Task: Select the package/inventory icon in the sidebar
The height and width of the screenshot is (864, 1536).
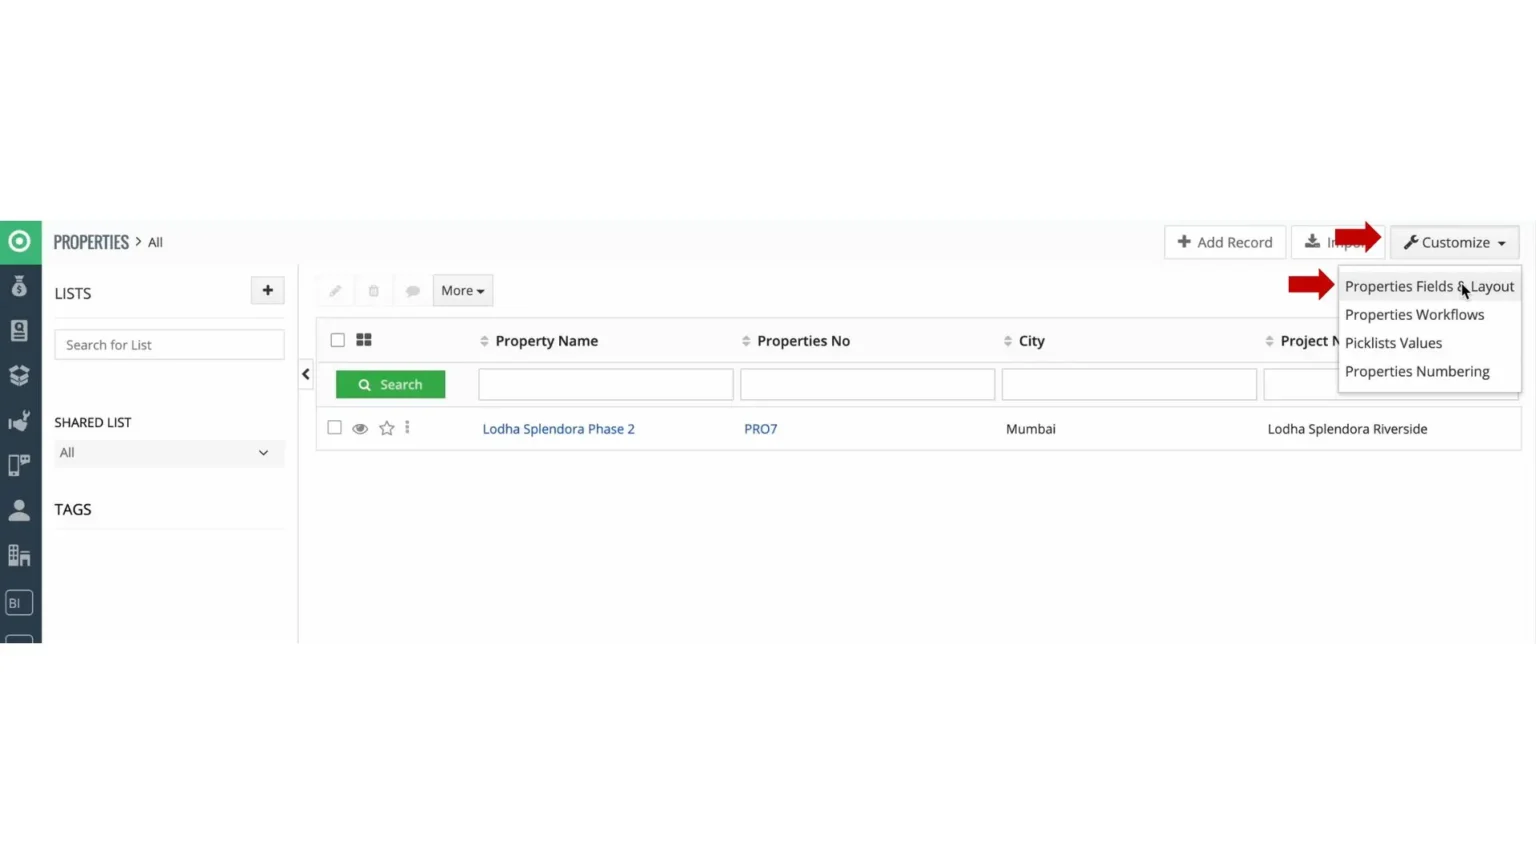Action: point(19,375)
